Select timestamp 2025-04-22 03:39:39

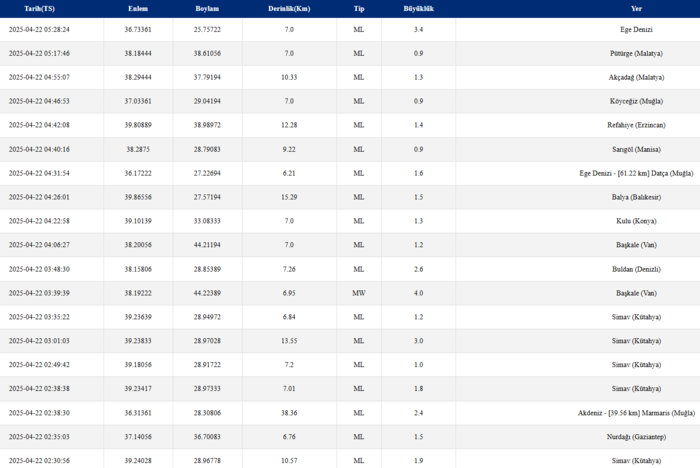39,293
